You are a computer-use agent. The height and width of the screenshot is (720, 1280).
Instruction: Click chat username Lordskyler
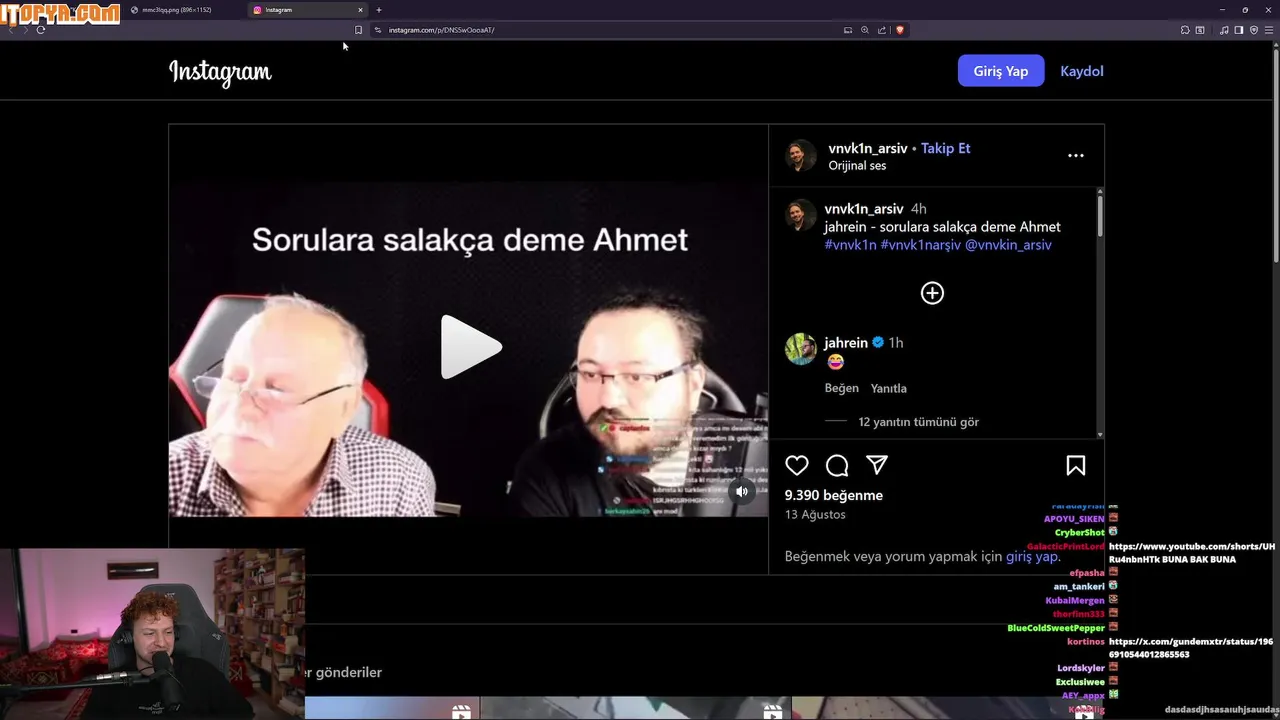1081,668
